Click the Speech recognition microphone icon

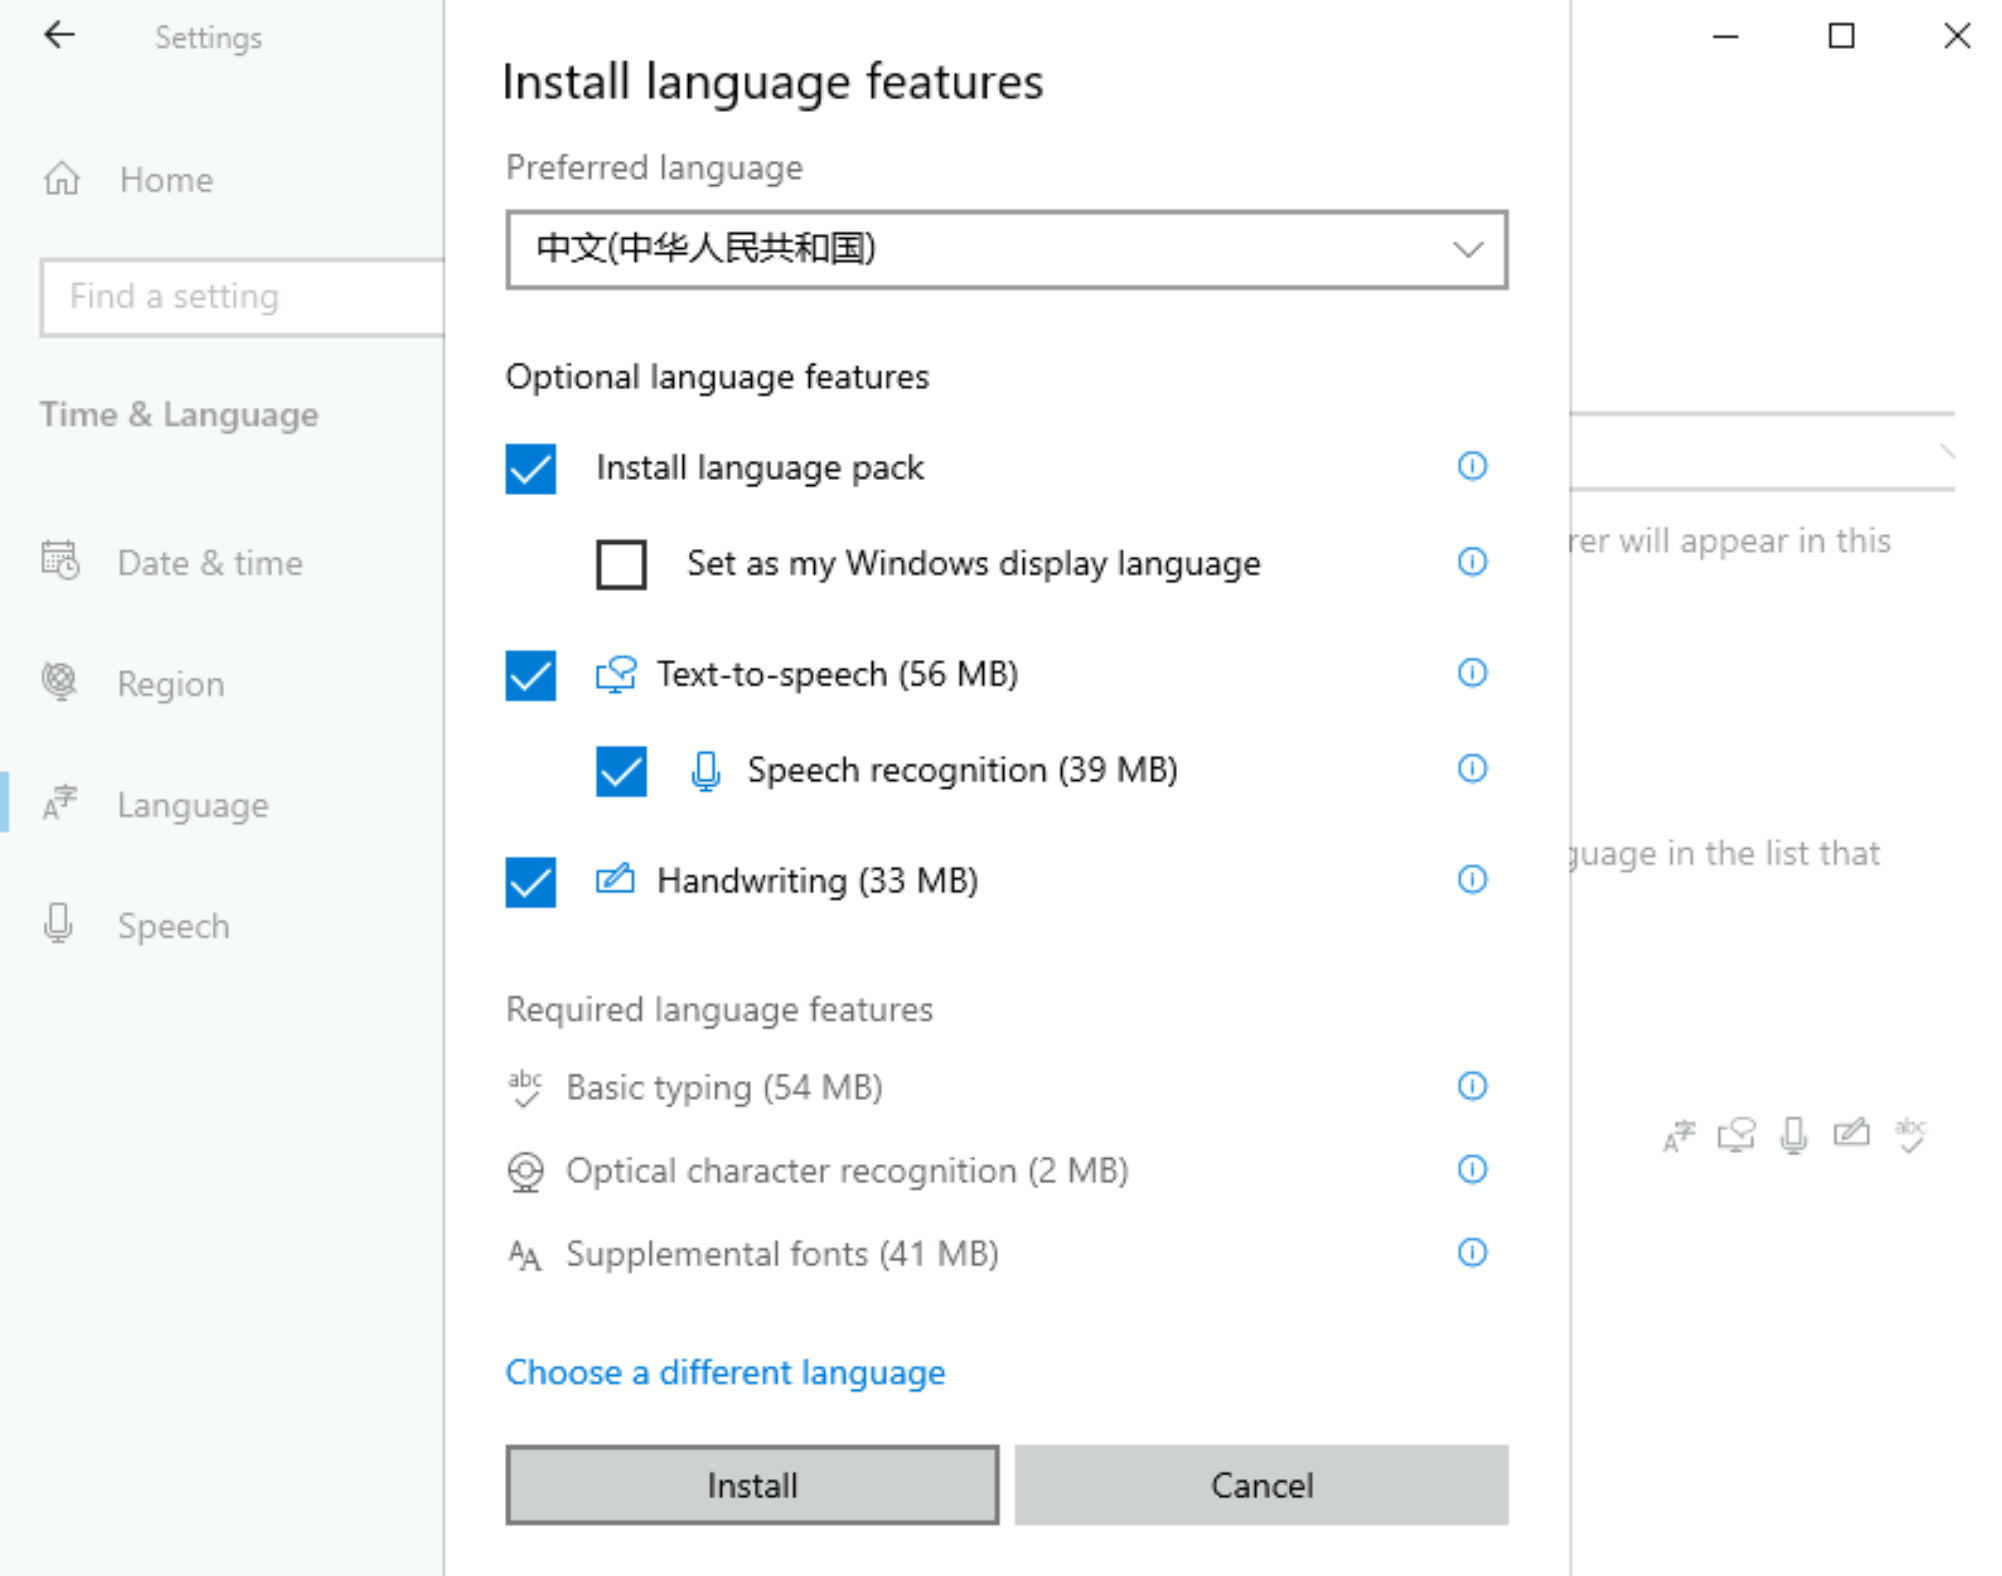point(706,771)
